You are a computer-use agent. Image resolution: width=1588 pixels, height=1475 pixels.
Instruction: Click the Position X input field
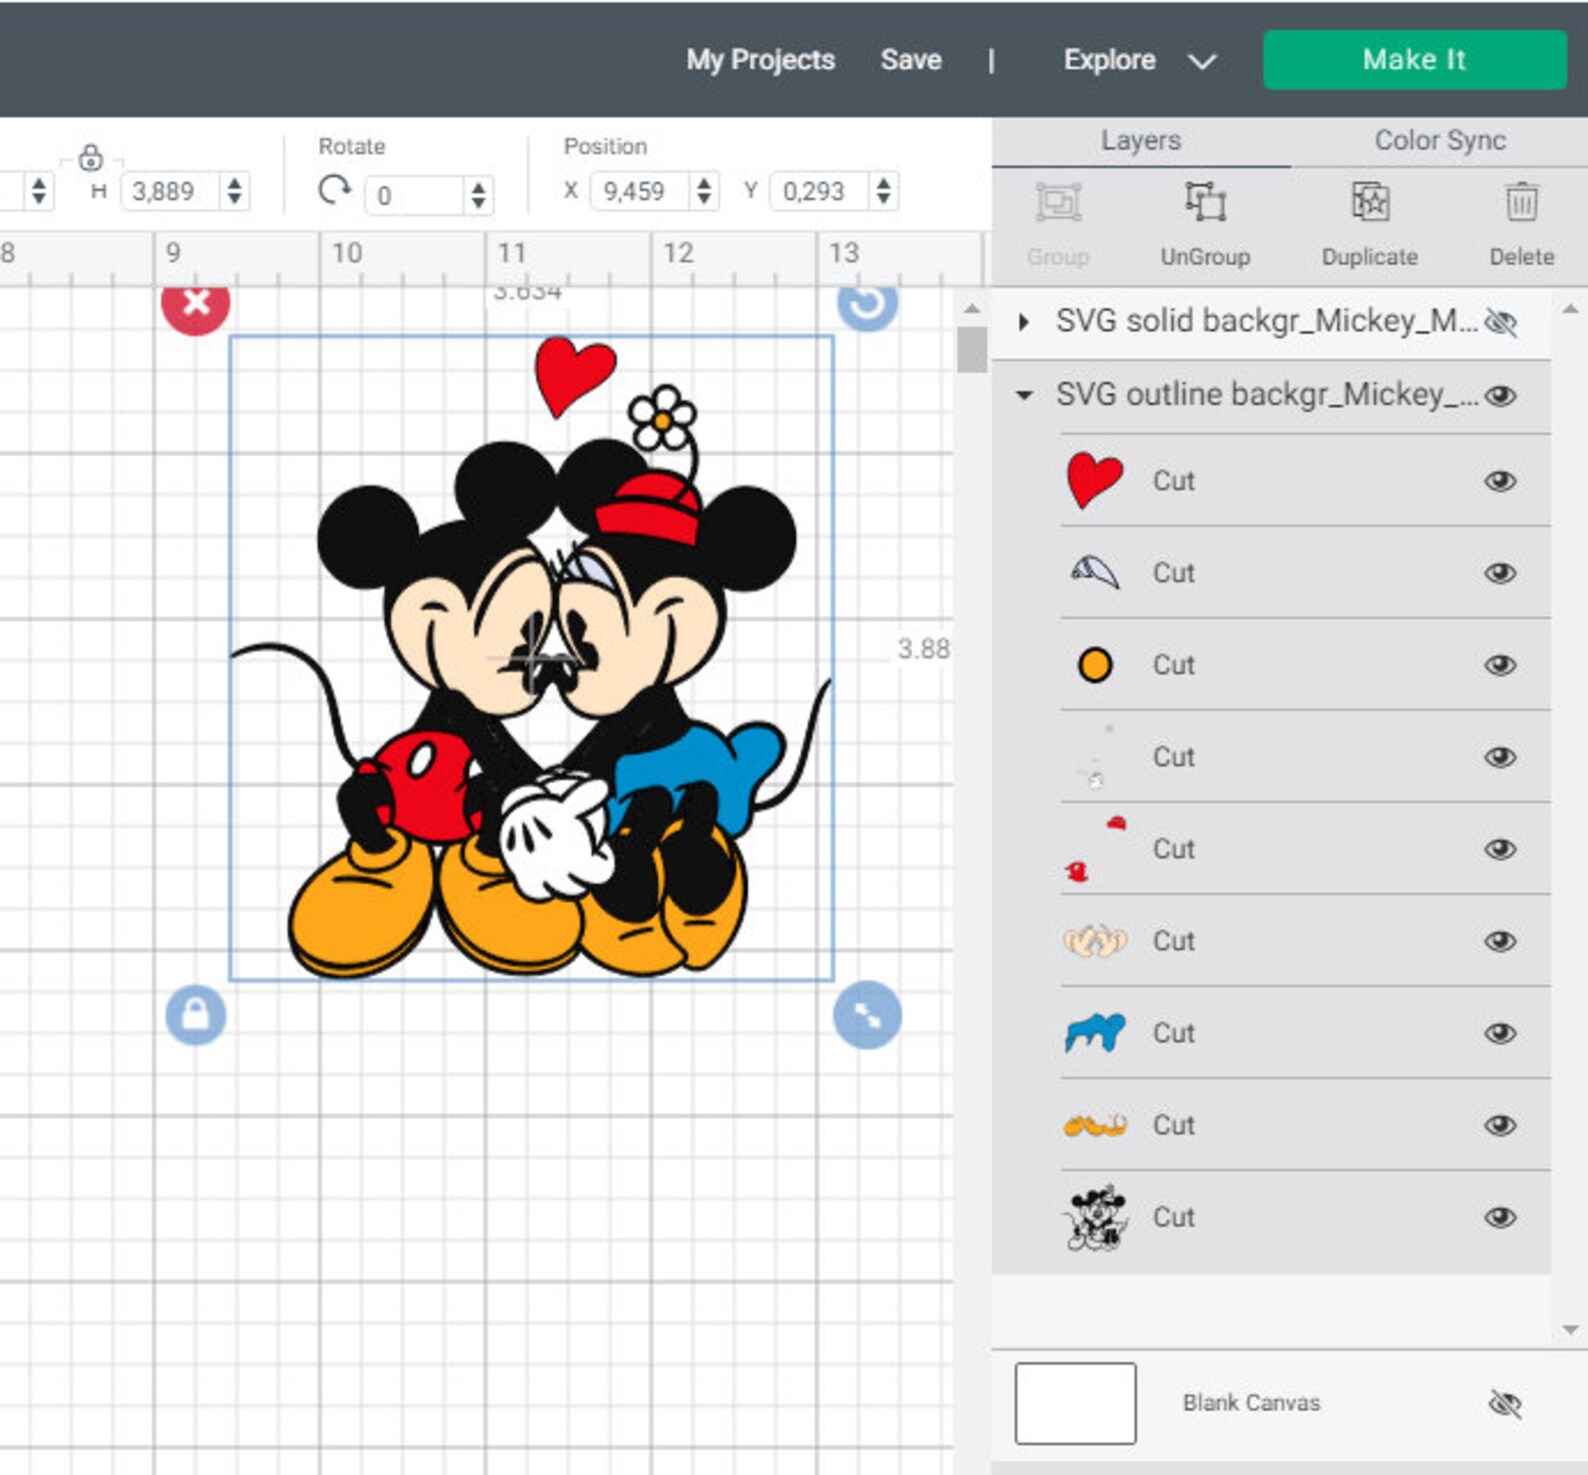pos(641,190)
